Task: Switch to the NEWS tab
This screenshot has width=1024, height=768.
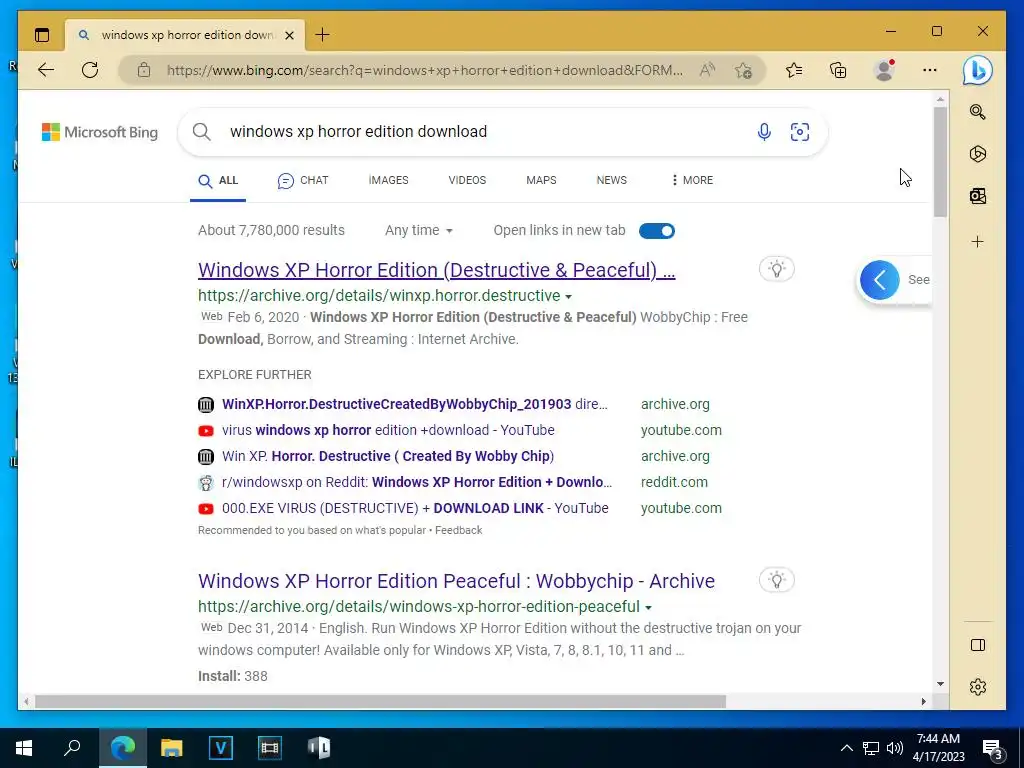Action: pyautogui.click(x=611, y=180)
